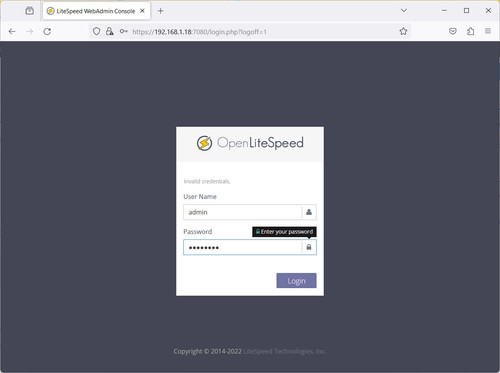Click the user silhouette icon in User Name field
Viewport: 500px width, 373px height.
click(x=309, y=212)
